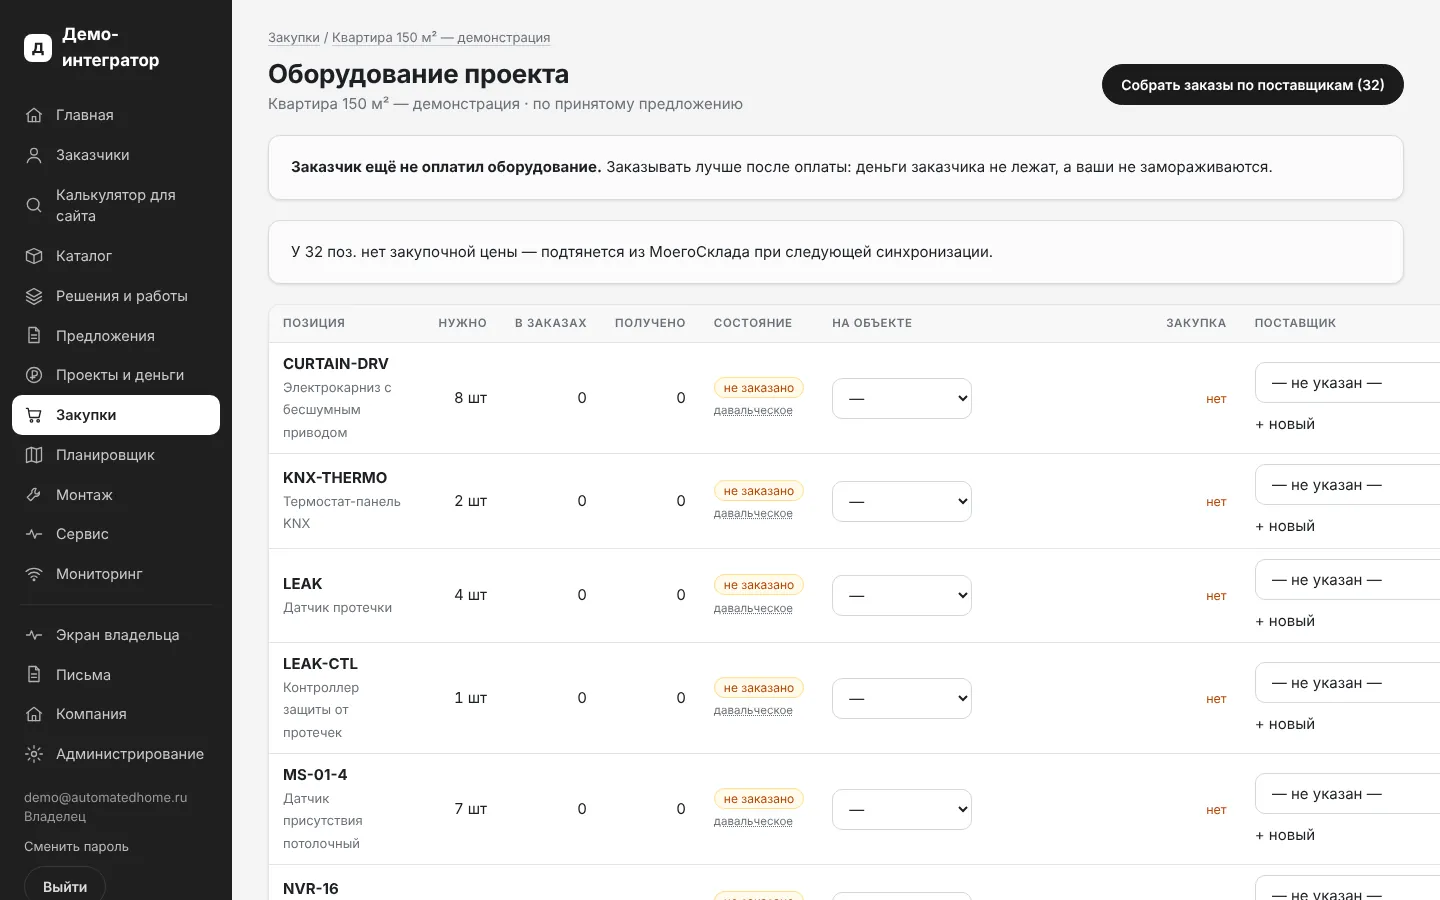This screenshot has width=1440, height=900.
Task: Click the coin icon beside Проекты и деньги
Action: pos(34,375)
